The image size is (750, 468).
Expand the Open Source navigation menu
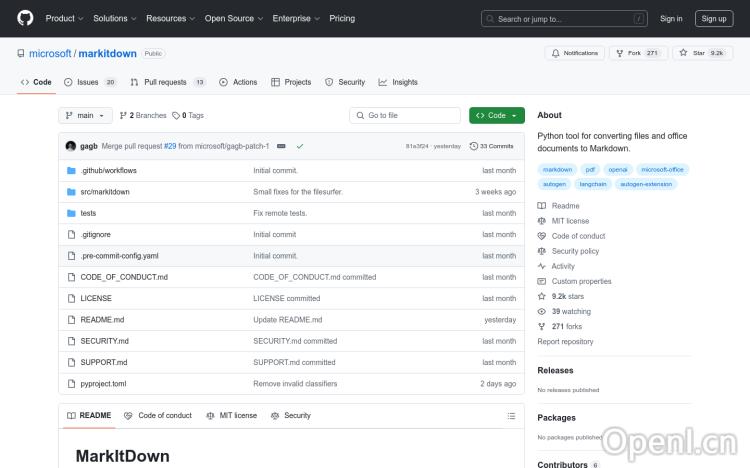tap(233, 18)
